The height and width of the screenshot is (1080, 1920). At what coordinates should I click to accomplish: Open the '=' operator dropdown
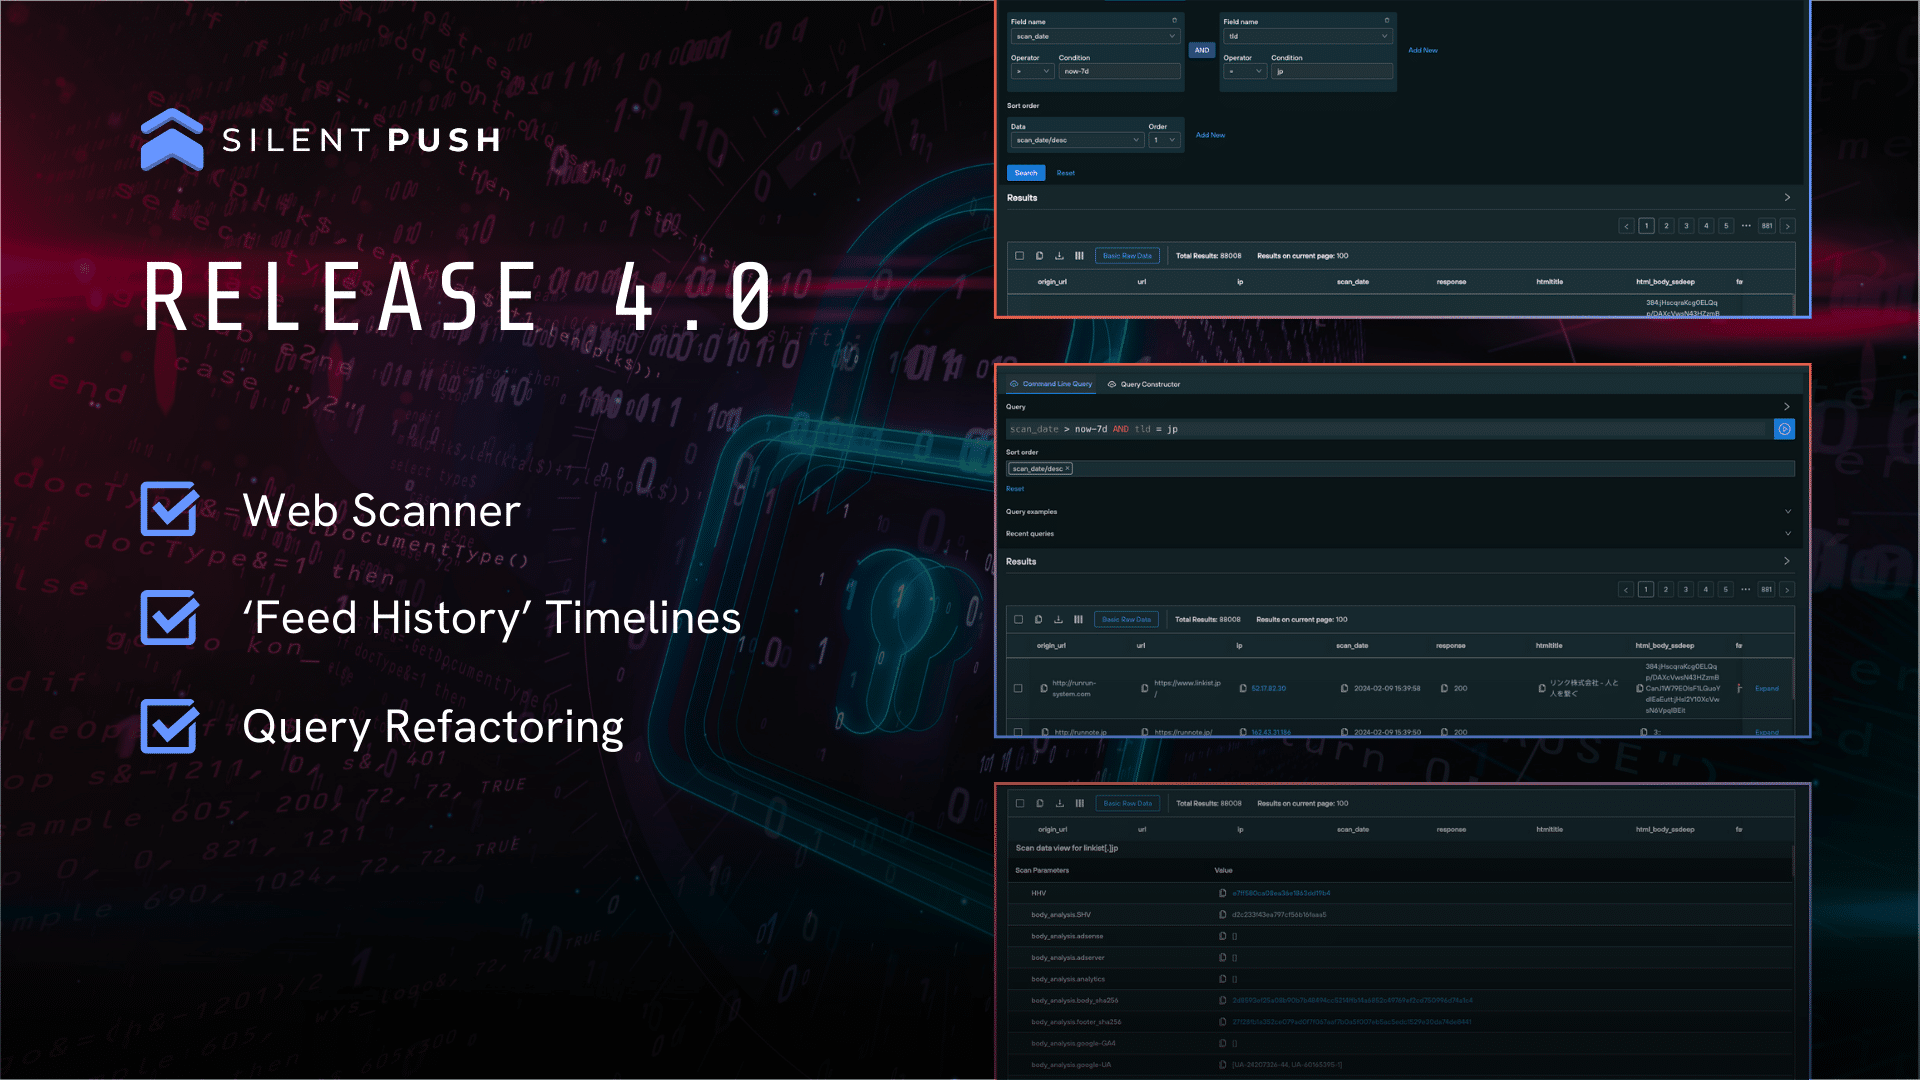[1245, 72]
